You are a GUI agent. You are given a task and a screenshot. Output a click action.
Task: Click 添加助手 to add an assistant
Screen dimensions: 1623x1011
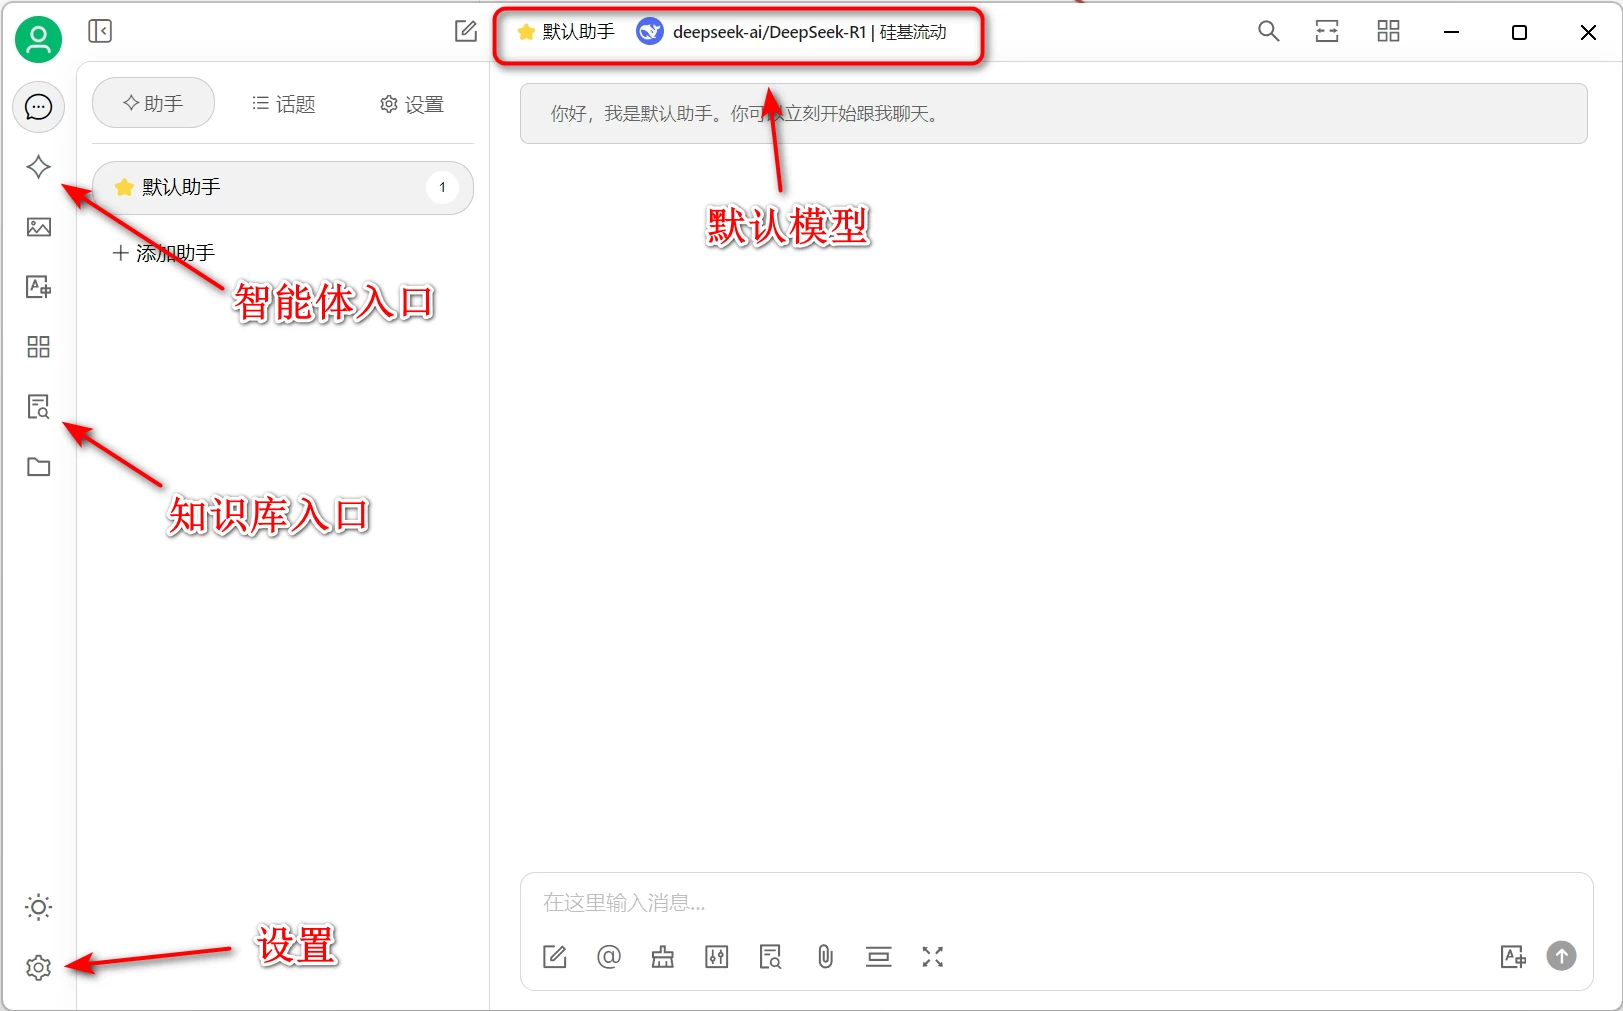[163, 252]
